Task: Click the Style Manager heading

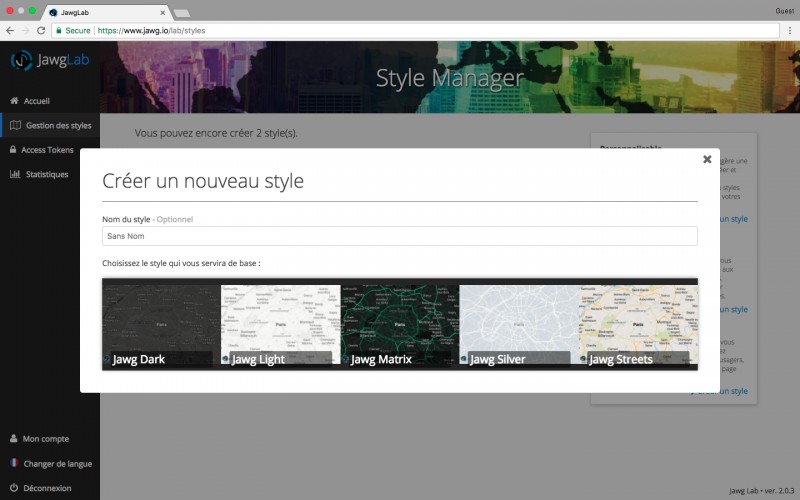Action: (450, 78)
